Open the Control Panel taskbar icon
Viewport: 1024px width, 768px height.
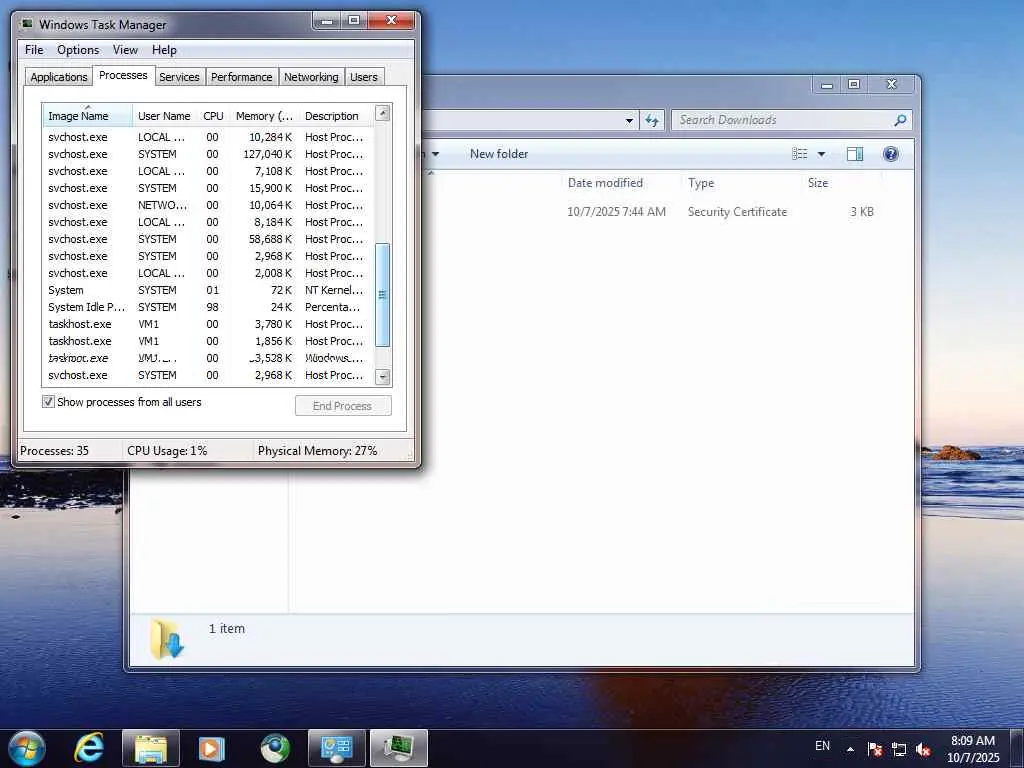pos(336,748)
